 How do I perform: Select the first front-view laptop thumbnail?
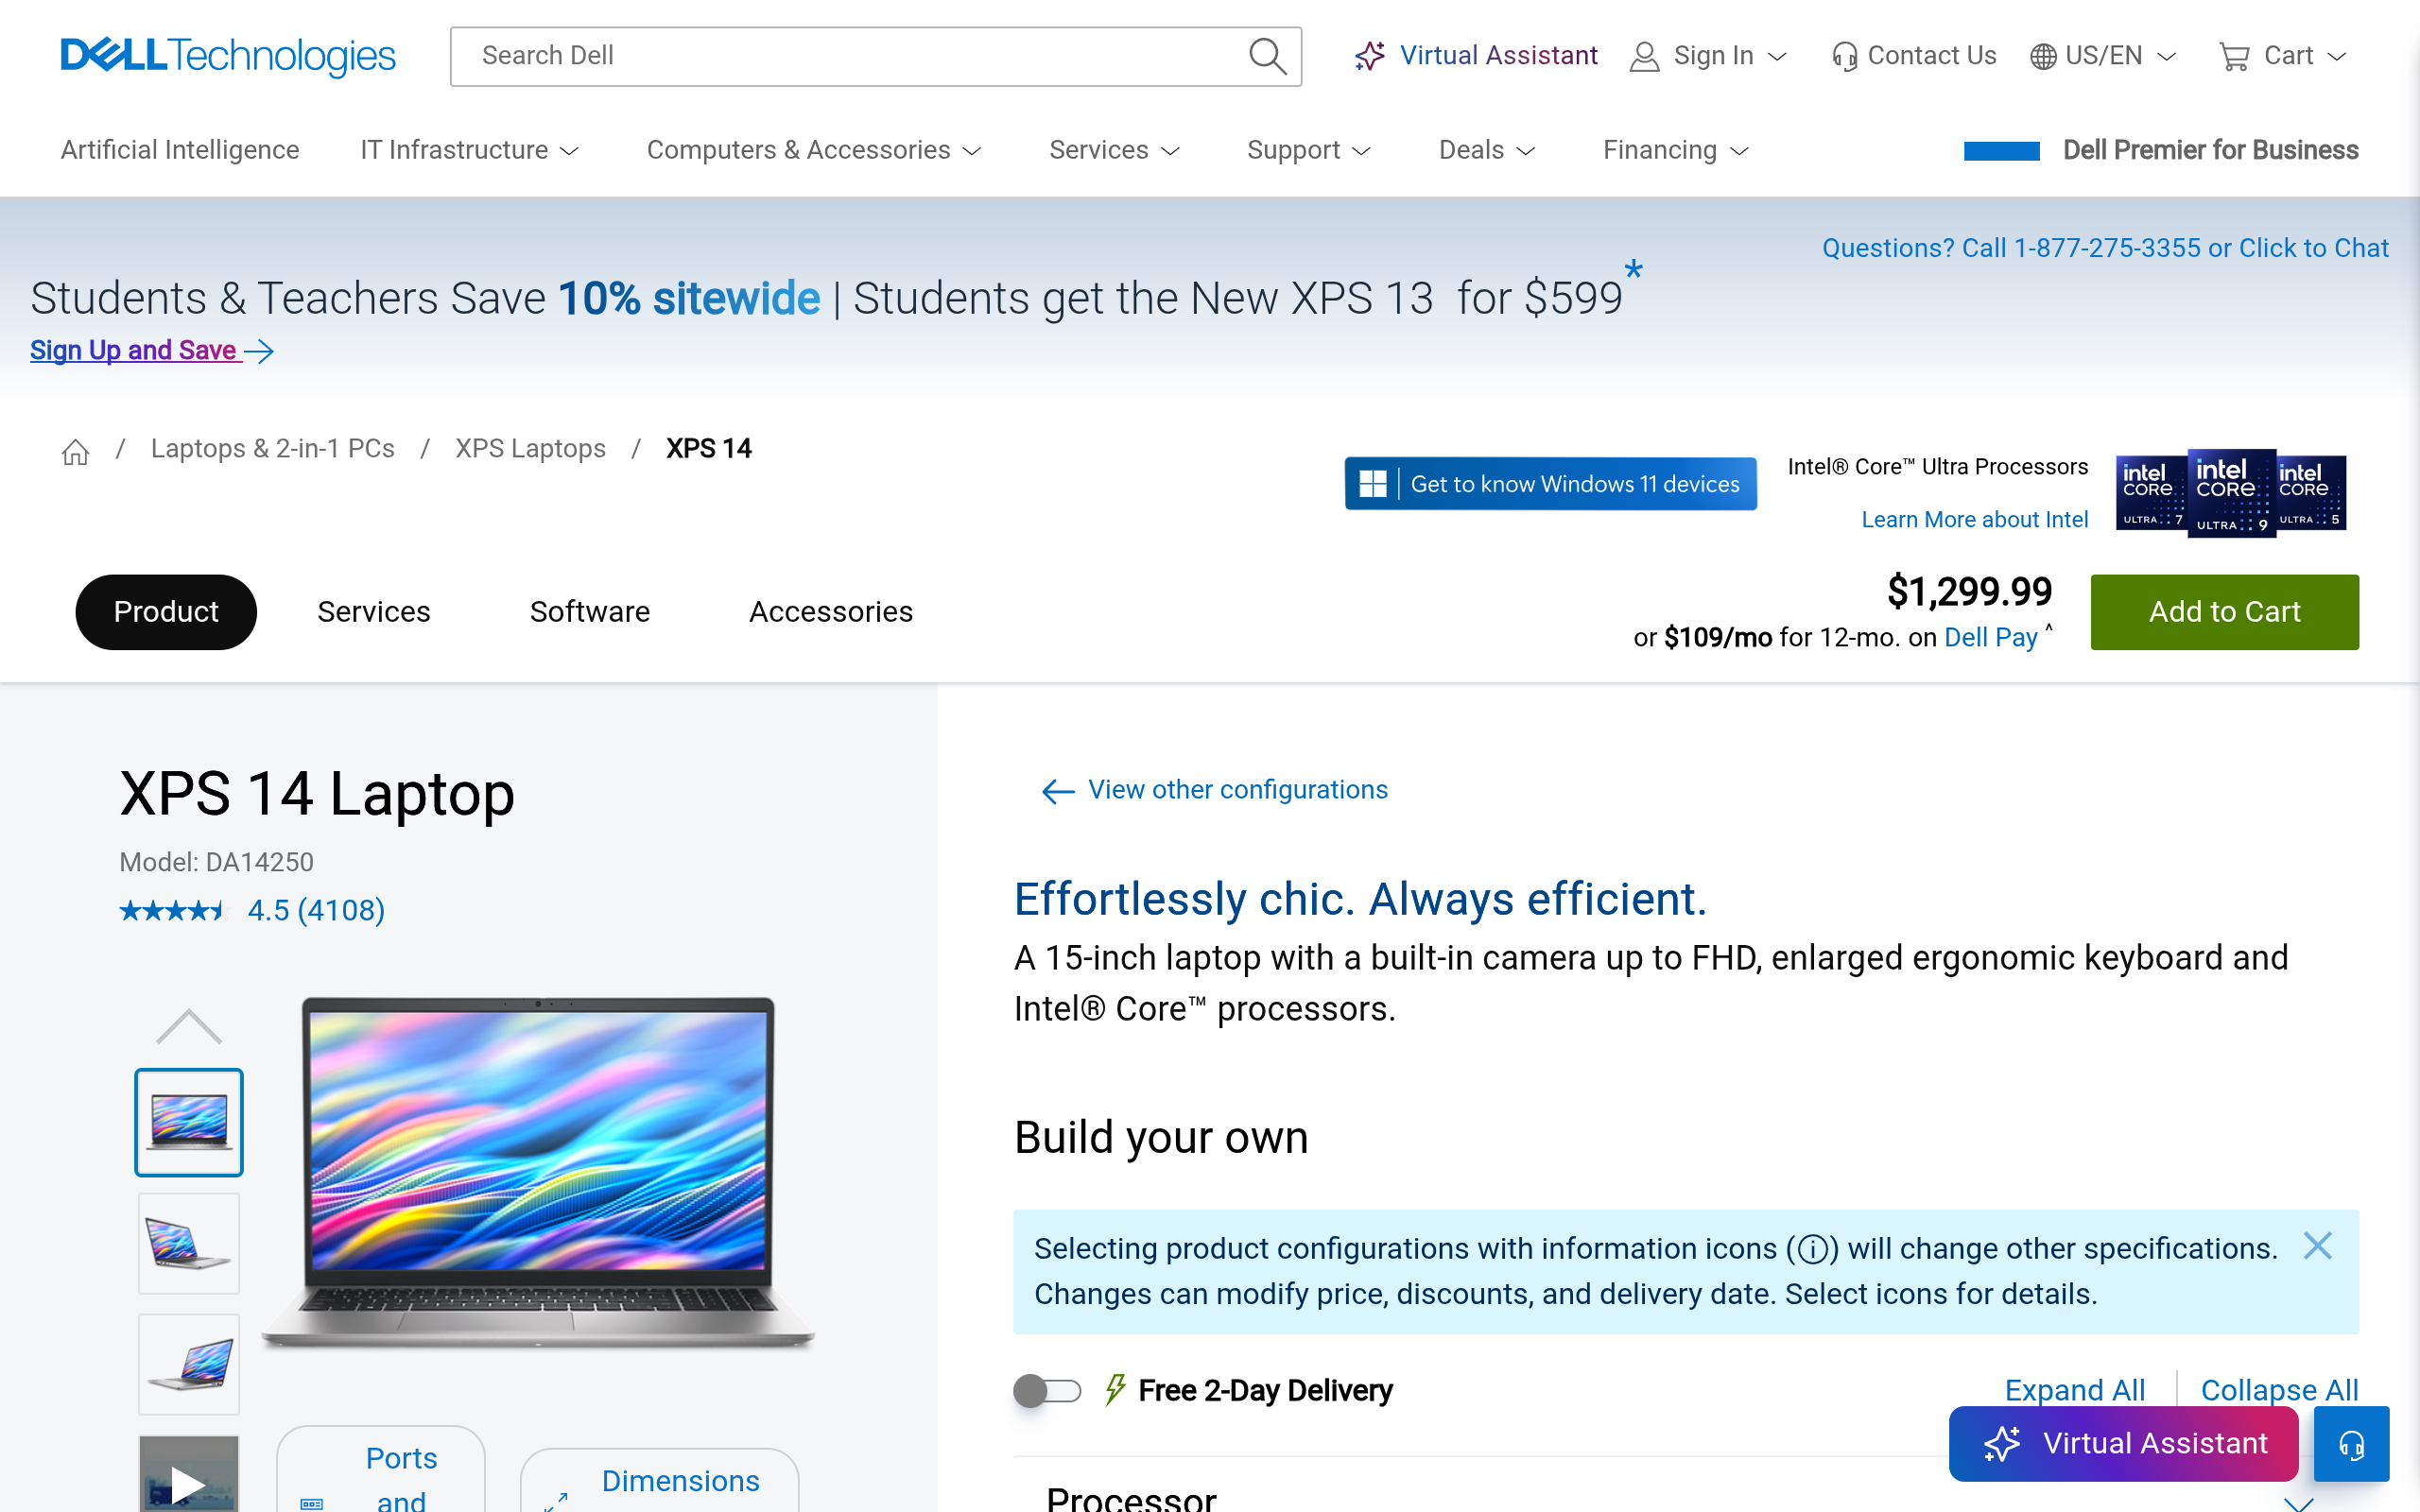point(189,1122)
